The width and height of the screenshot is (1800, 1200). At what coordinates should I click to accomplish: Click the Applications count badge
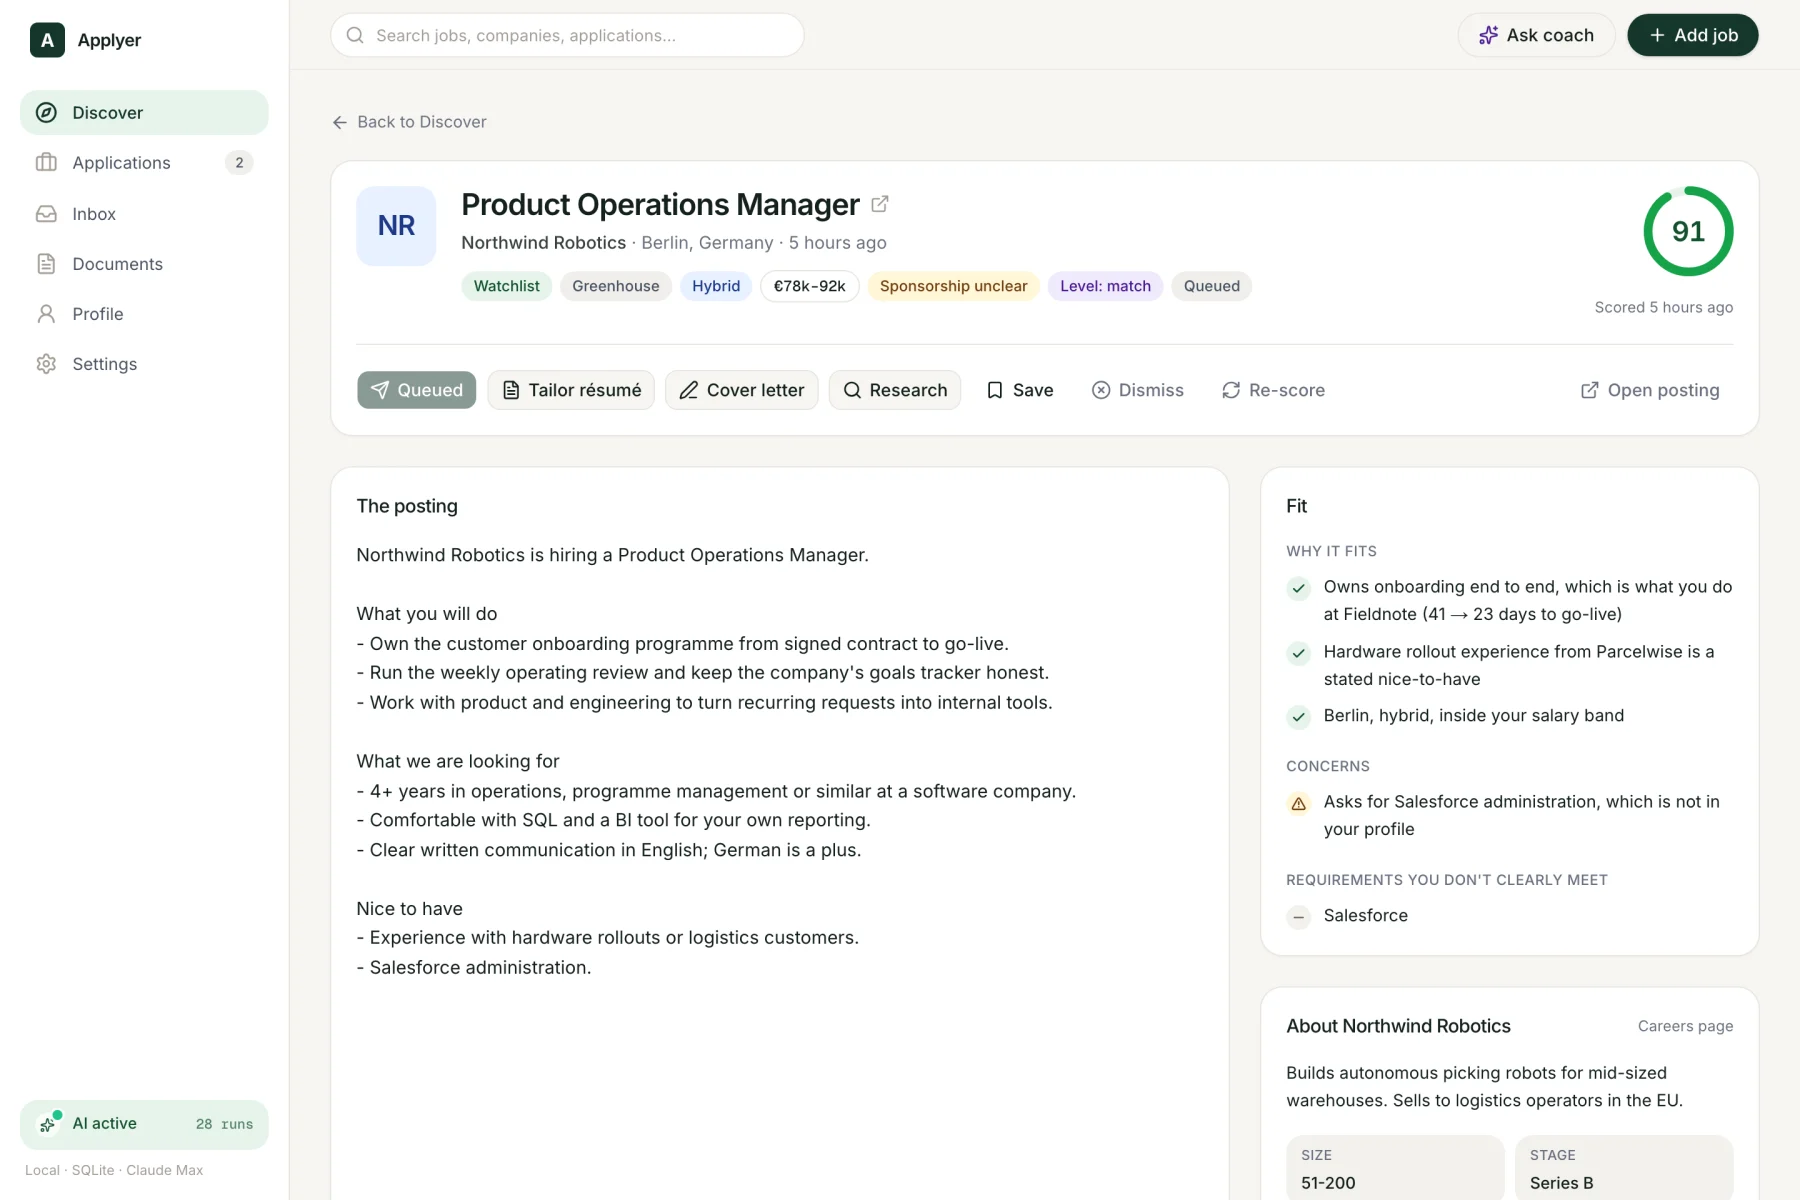[239, 163]
